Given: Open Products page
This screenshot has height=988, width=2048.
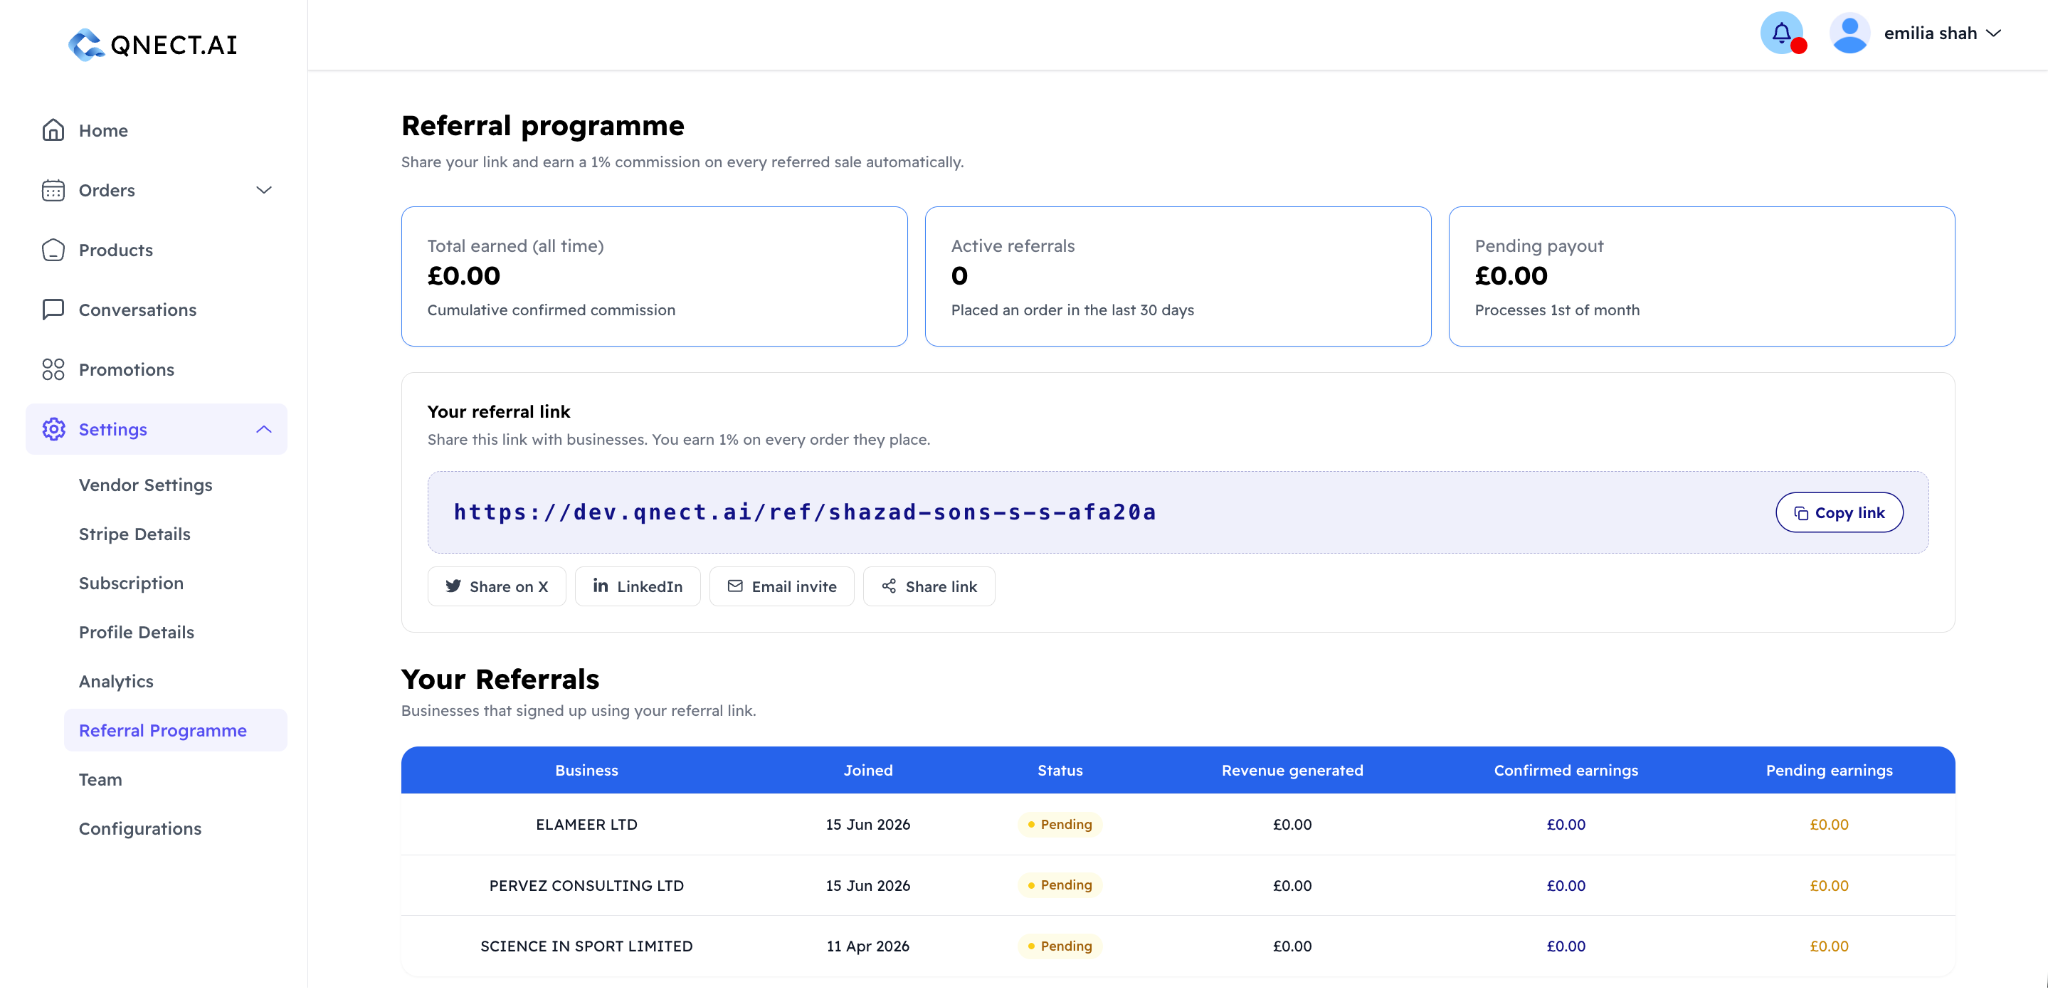Looking at the screenshot, I should click(116, 250).
